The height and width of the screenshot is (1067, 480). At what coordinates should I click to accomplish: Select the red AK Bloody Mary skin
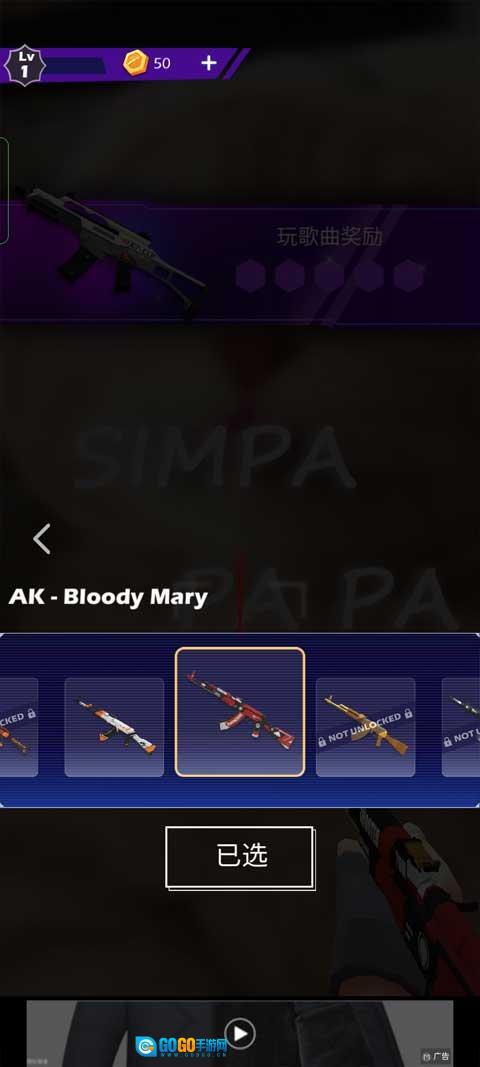(x=240, y=712)
